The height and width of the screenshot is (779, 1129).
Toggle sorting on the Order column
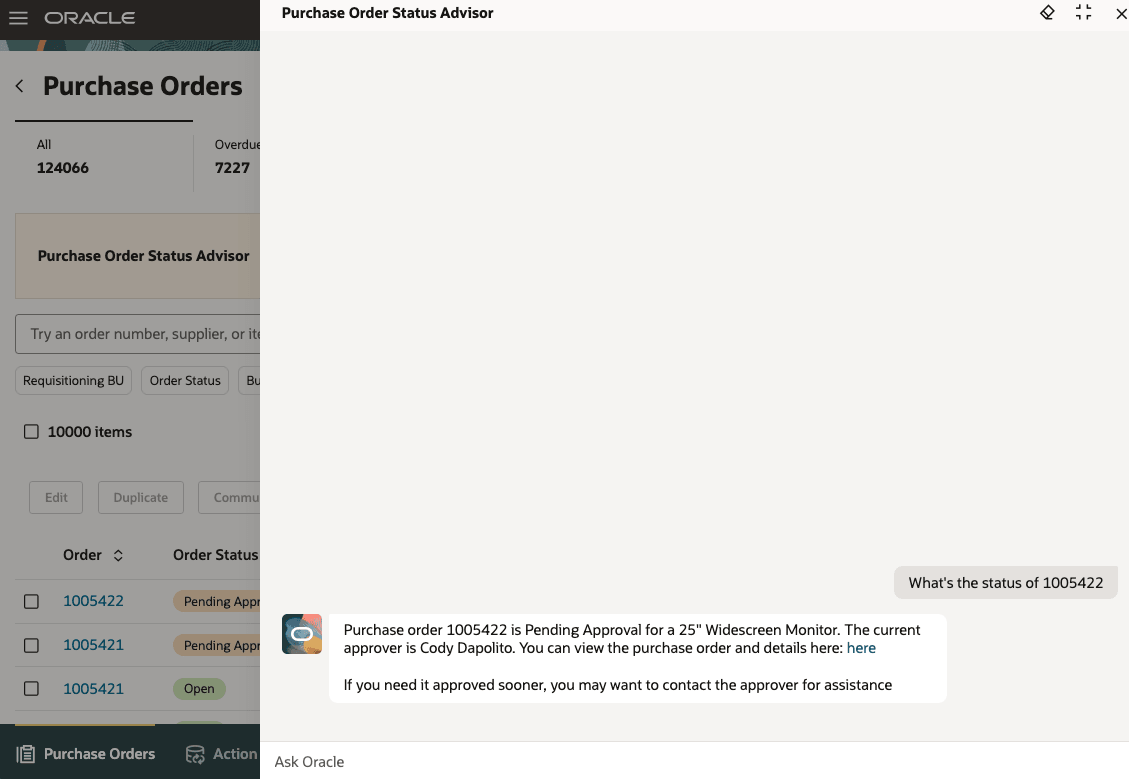click(x=117, y=555)
